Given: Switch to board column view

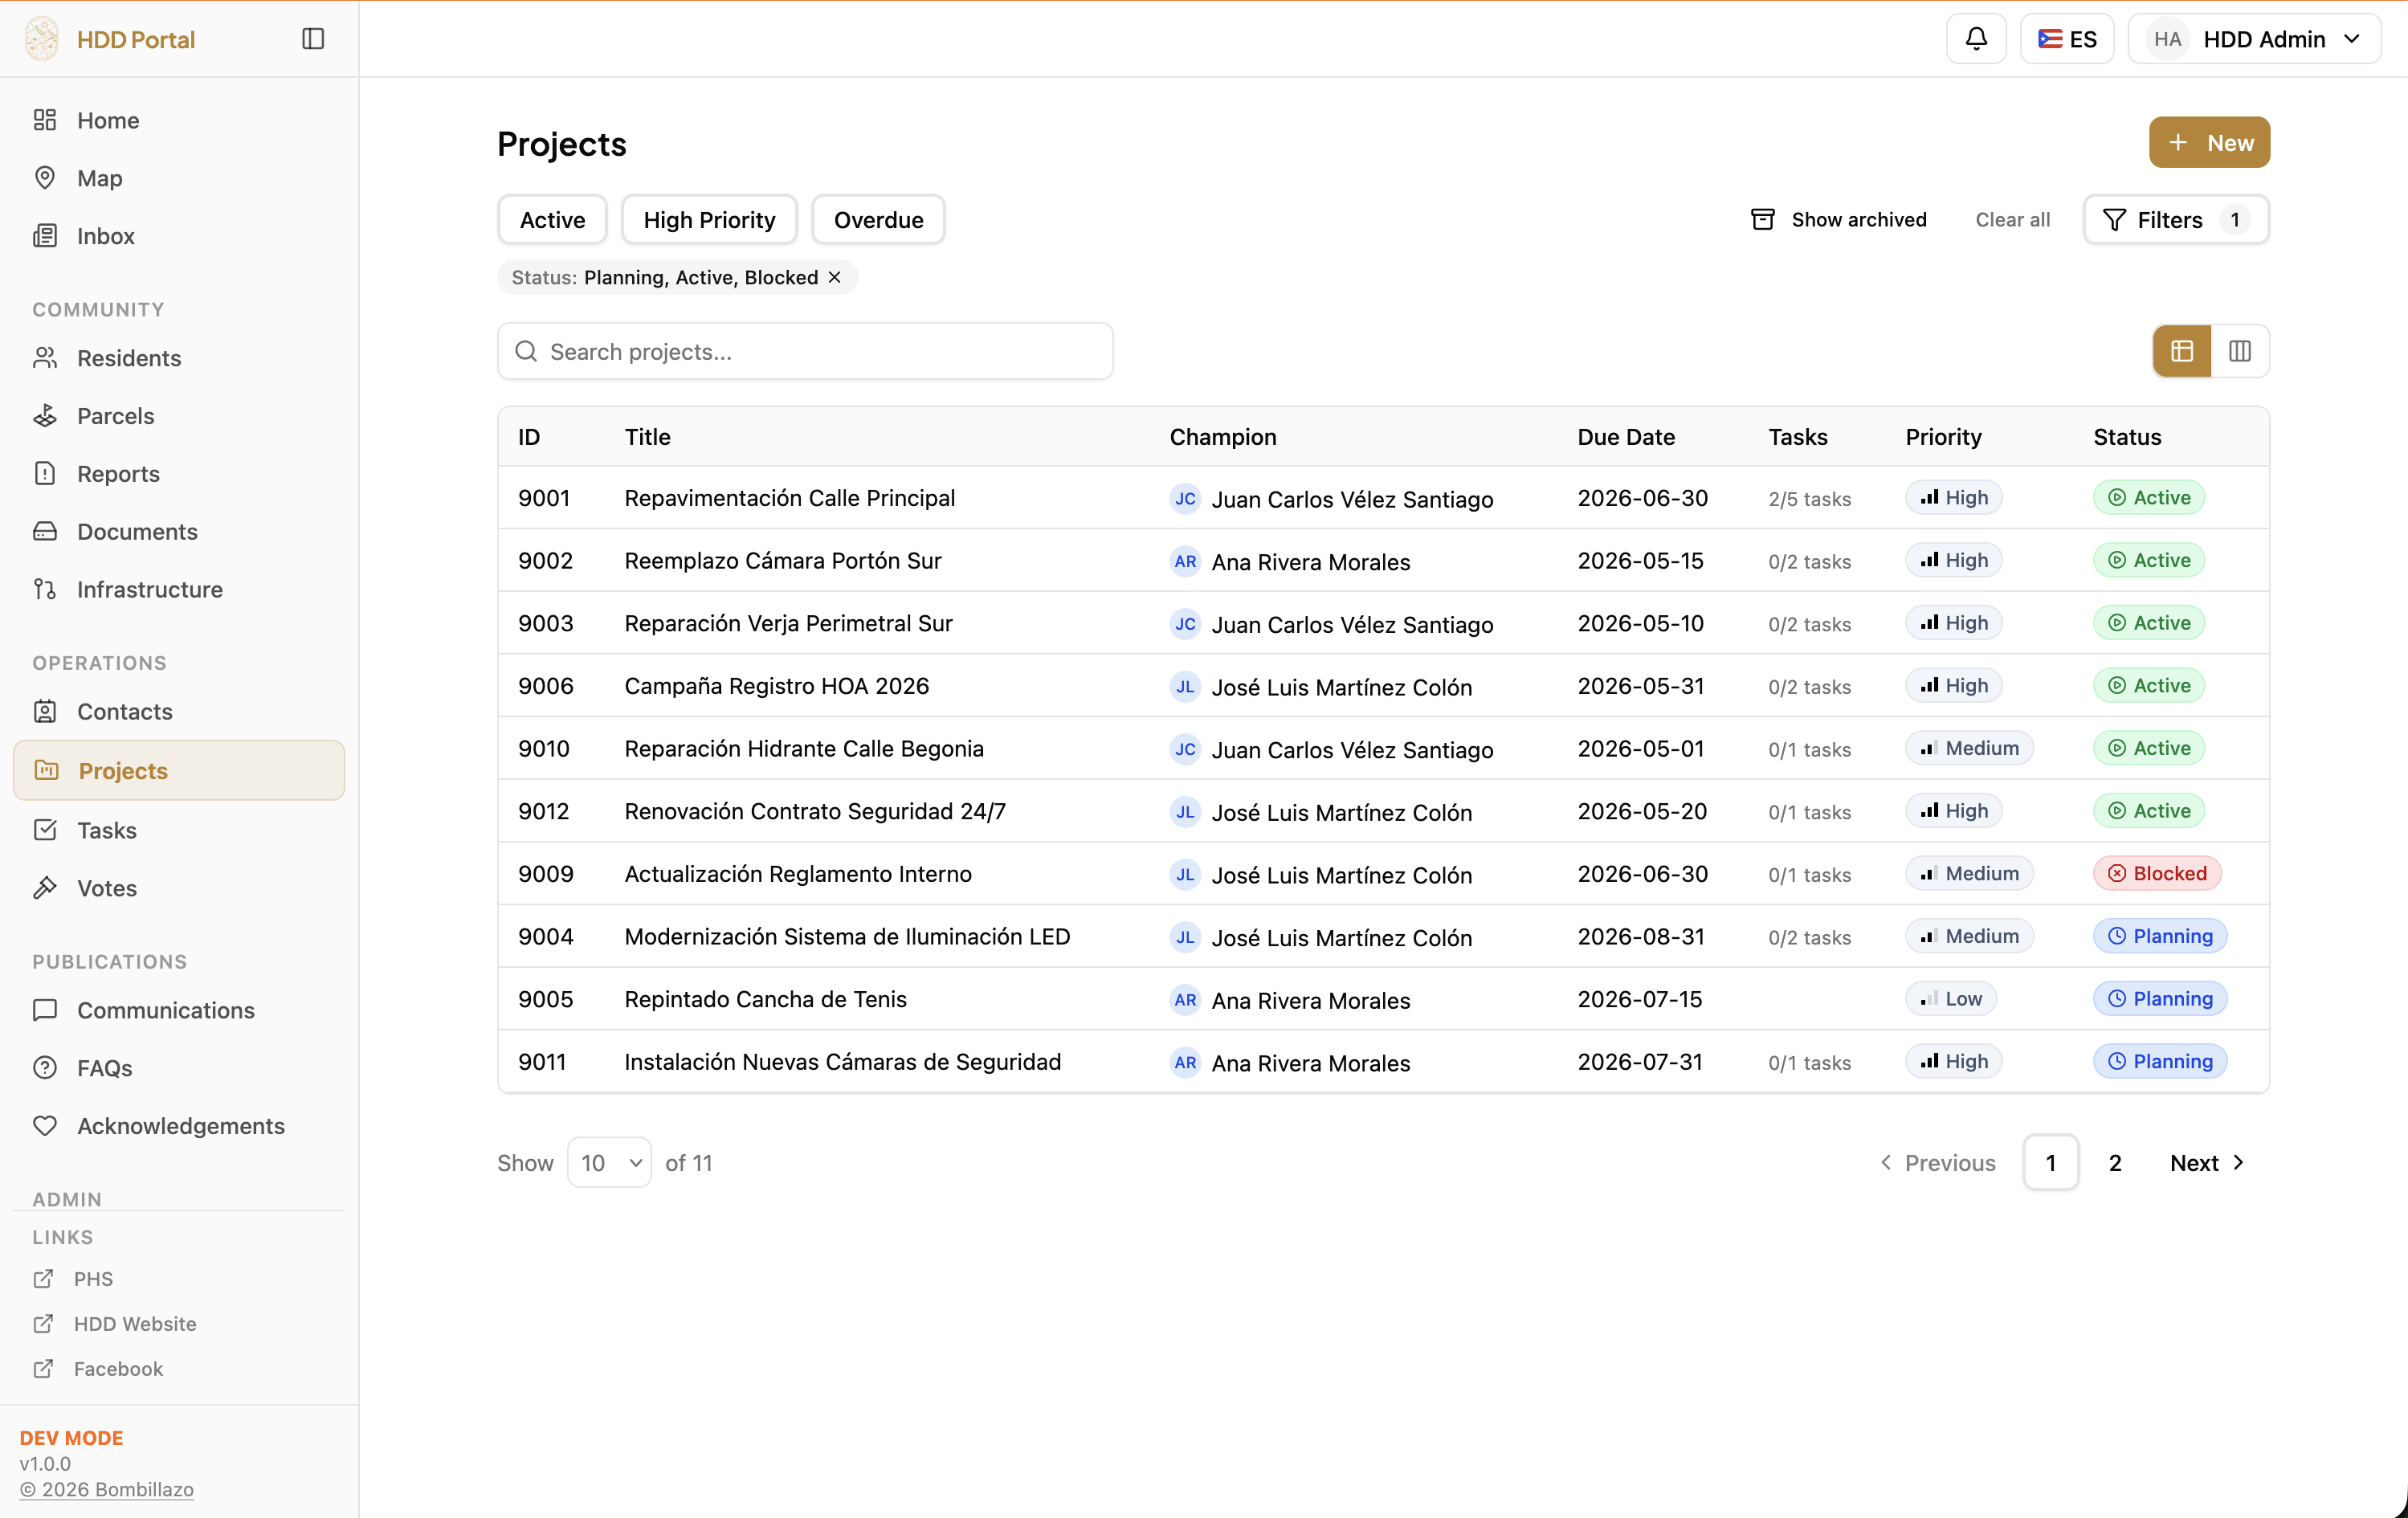Looking at the screenshot, I should [x=2240, y=351].
